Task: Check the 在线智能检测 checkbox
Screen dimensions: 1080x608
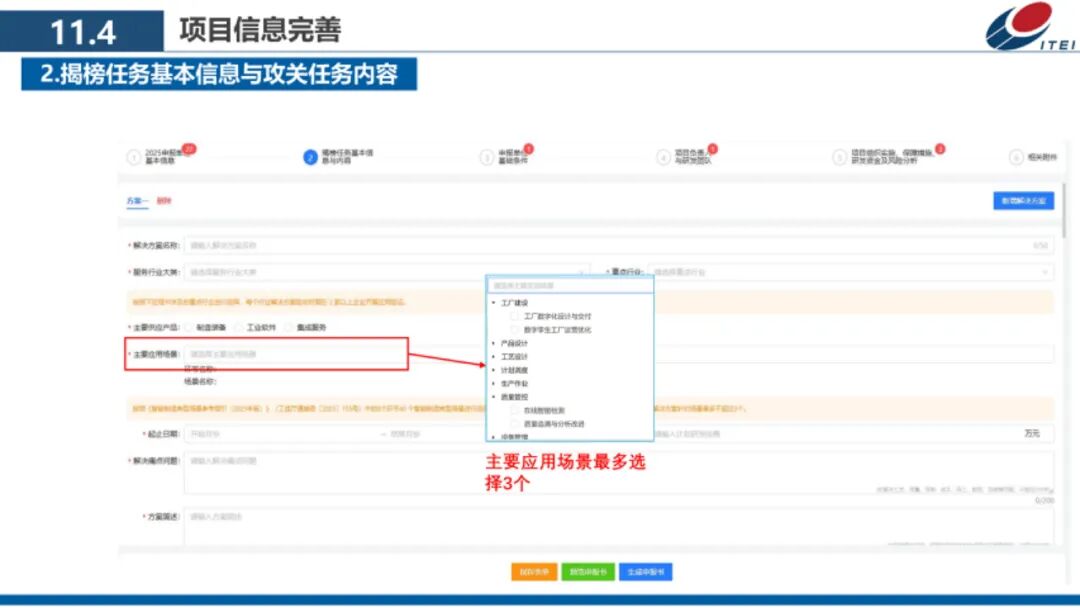Action: click(x=515, y=410)
